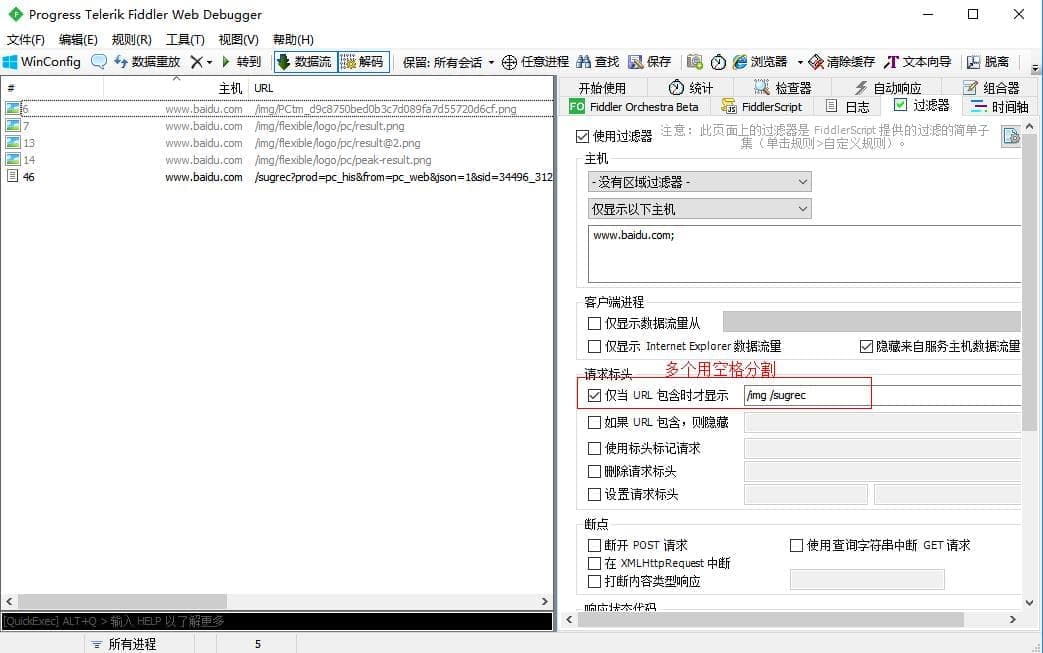This screenshot has height=653, width=1043.
Task: Click the X remove sessions icon
Action: point(196,62)
